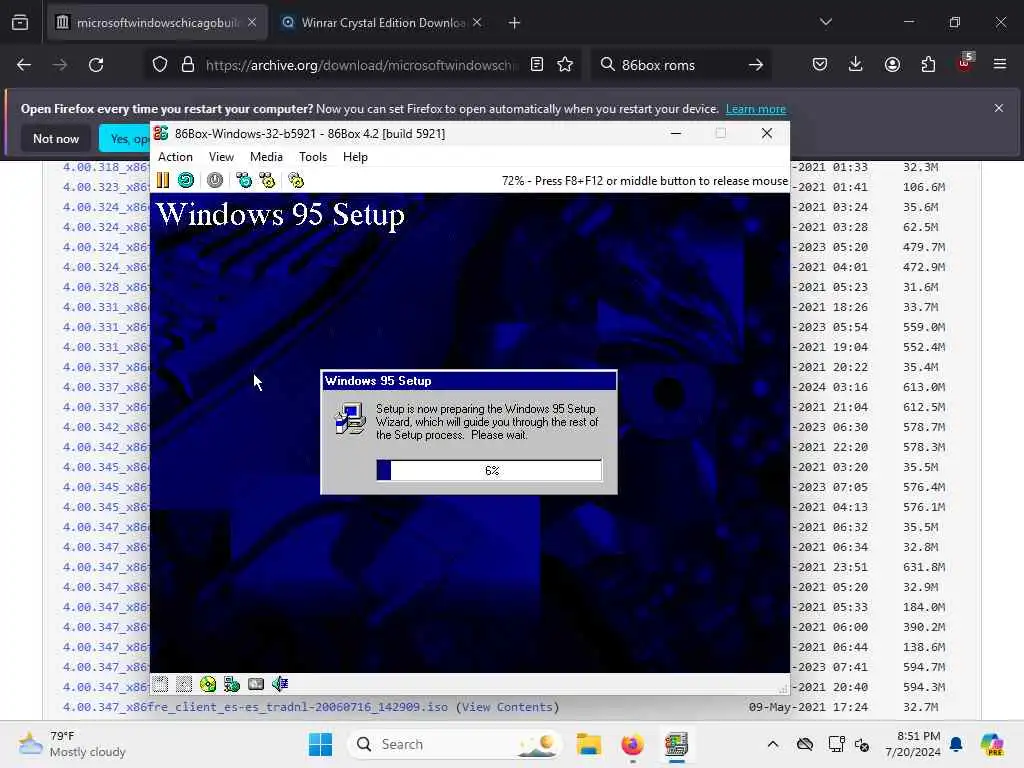Click the archive.org URL address field
This screenshot has width=1024, height=768.
point(361,65)
